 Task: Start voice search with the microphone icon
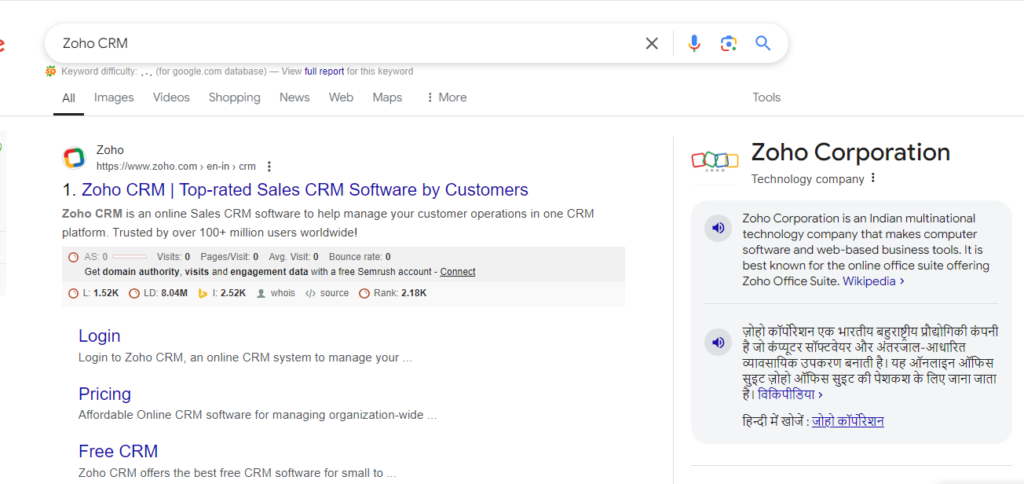click(694, 44)
